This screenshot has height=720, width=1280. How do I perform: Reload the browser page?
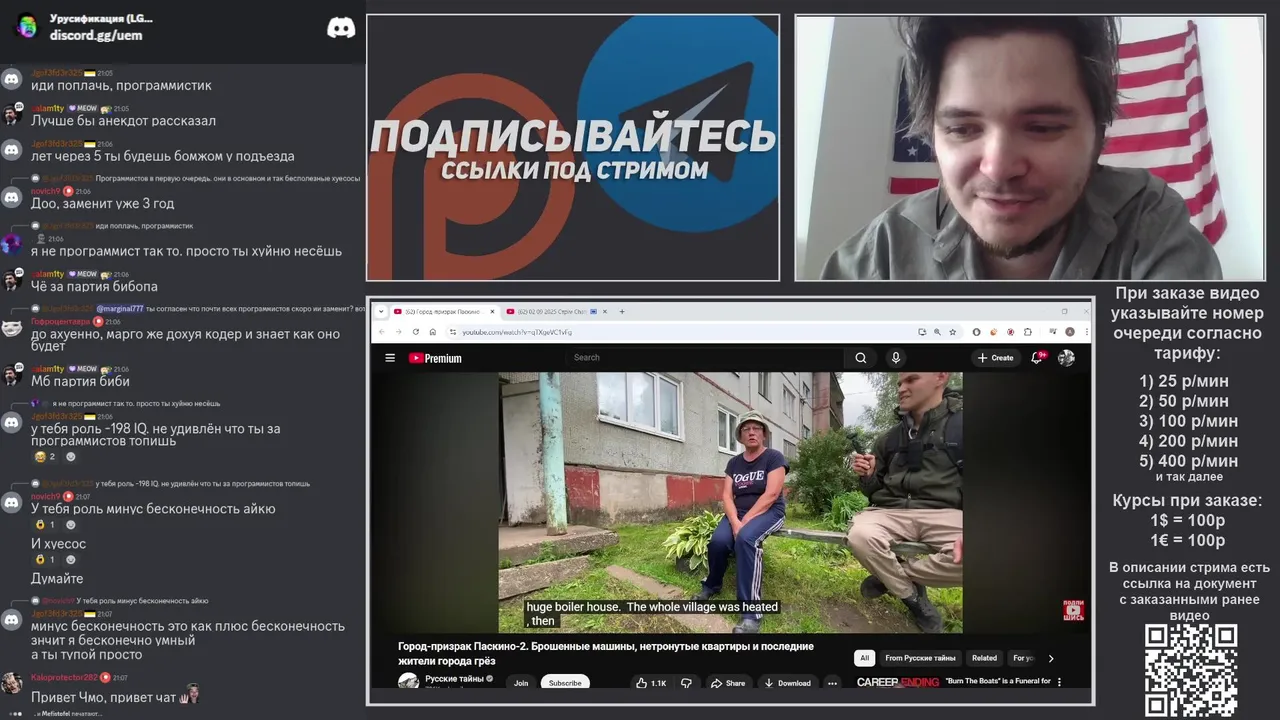click(x=416, y=332)
